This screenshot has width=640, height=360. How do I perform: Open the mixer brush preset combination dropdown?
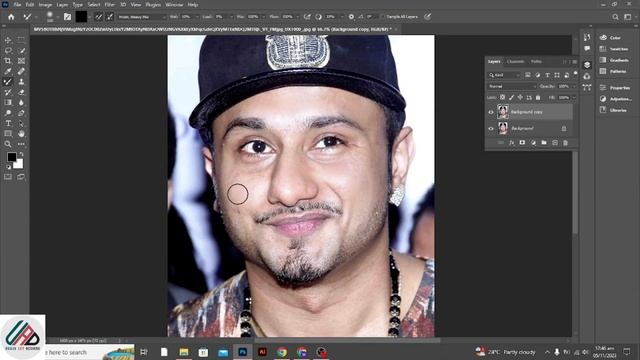[x=142, y=17]
